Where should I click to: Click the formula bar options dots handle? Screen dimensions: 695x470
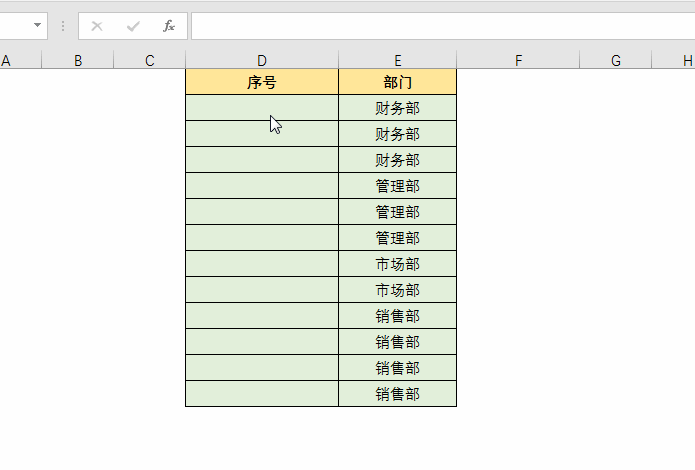click(x=63, y=26)
